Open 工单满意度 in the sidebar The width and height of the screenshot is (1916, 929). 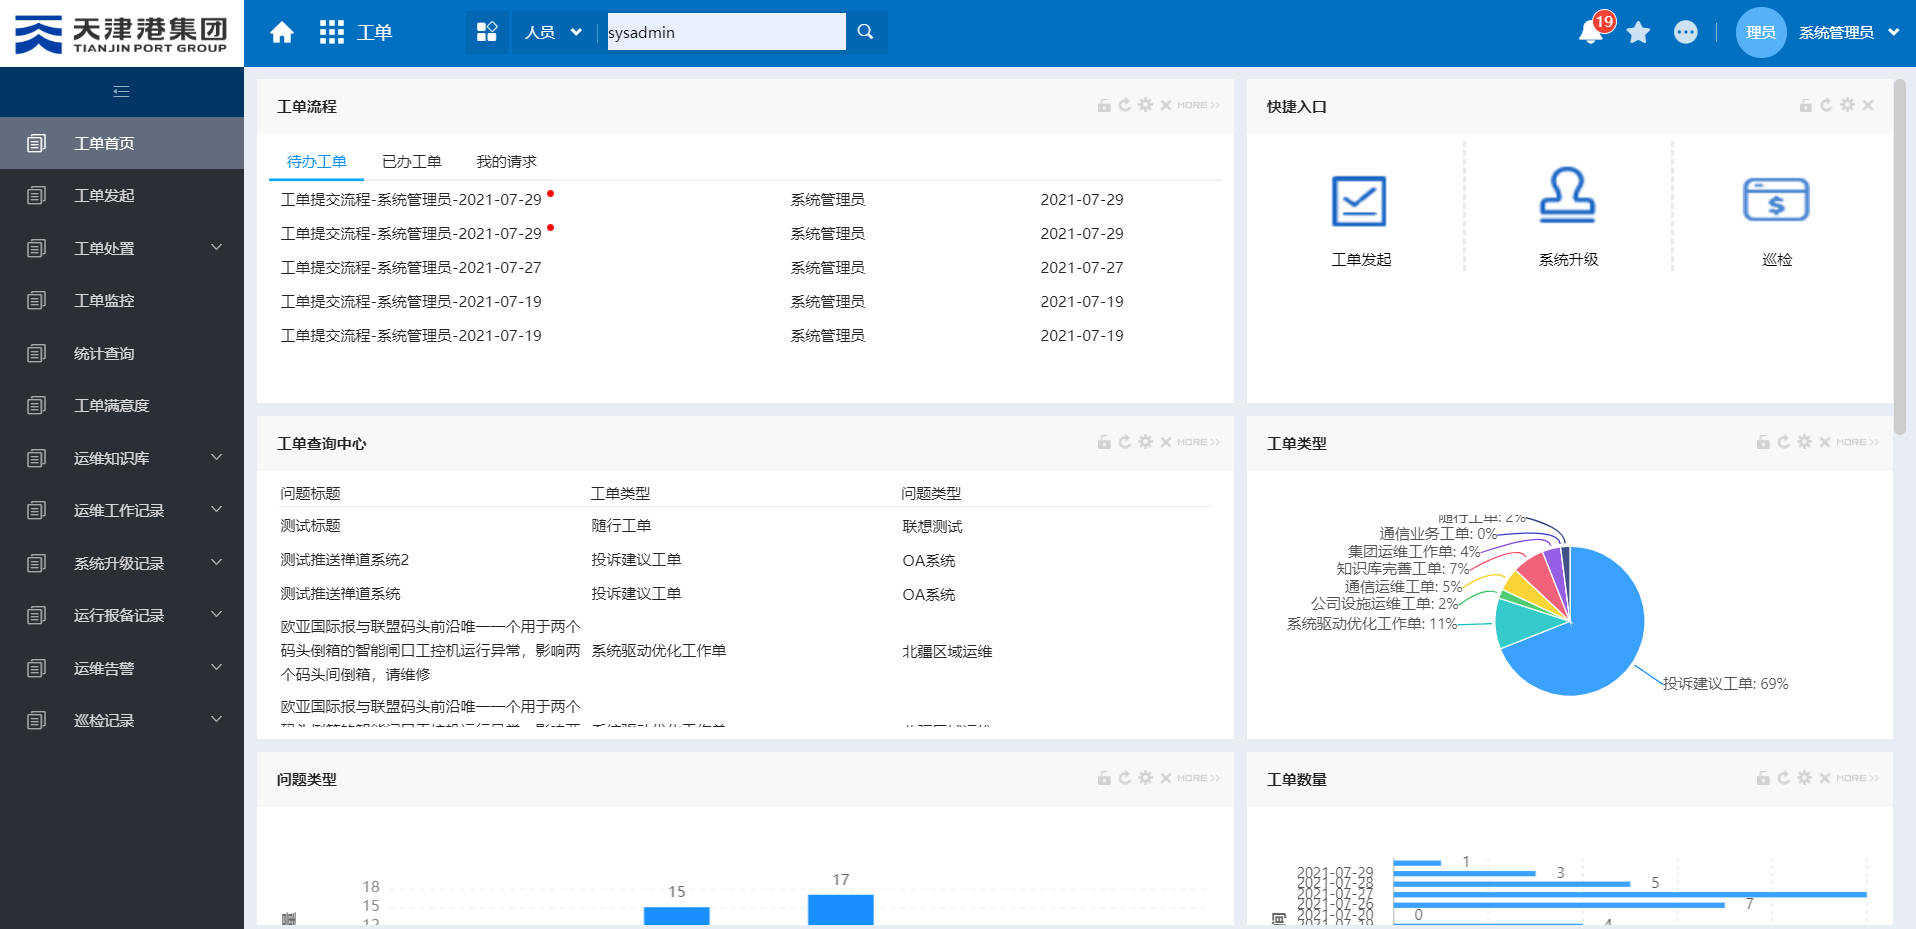(x=122, y=405)
